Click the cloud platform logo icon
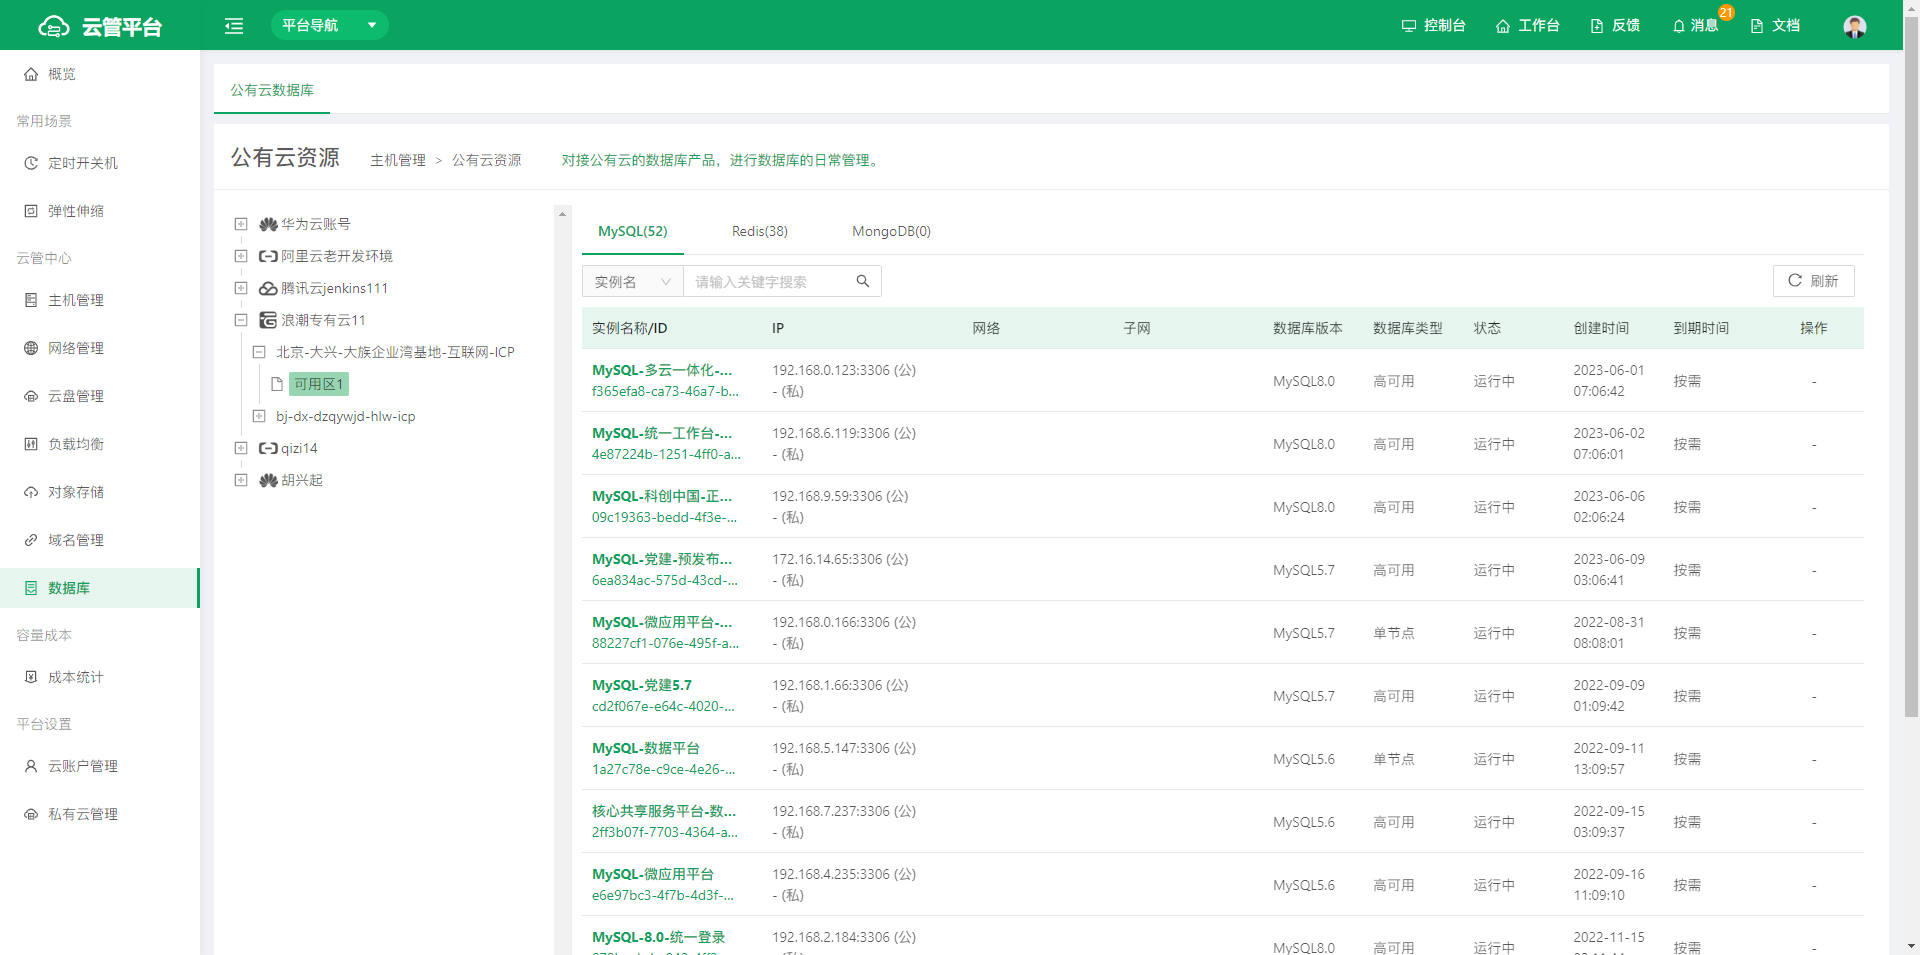 [53, 26]
